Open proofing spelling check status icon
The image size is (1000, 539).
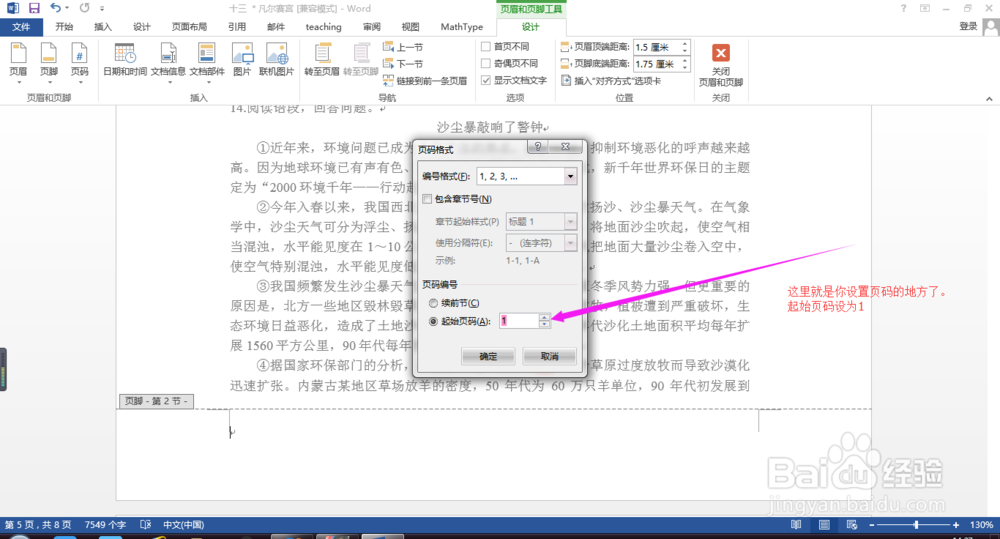coord(145,525)
